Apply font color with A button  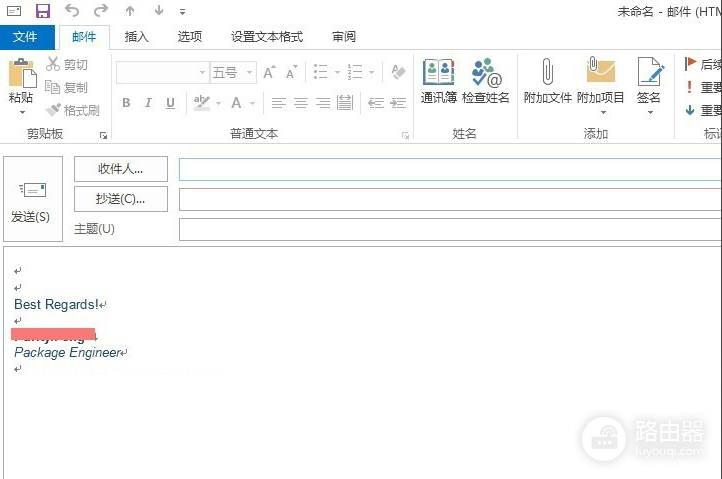point(236,103)
